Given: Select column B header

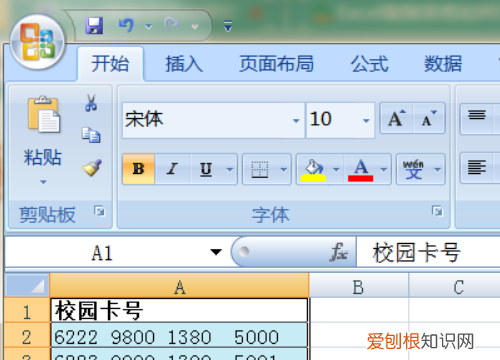Looking at the screenshot, I should click(359, 286).
